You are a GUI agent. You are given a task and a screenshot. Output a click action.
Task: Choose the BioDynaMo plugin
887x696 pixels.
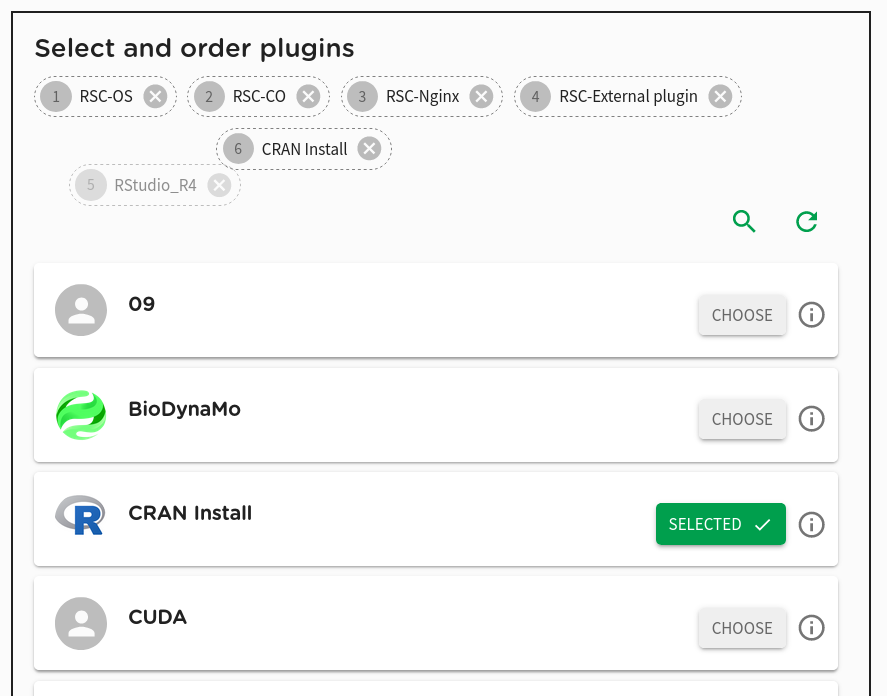[742, 419]
